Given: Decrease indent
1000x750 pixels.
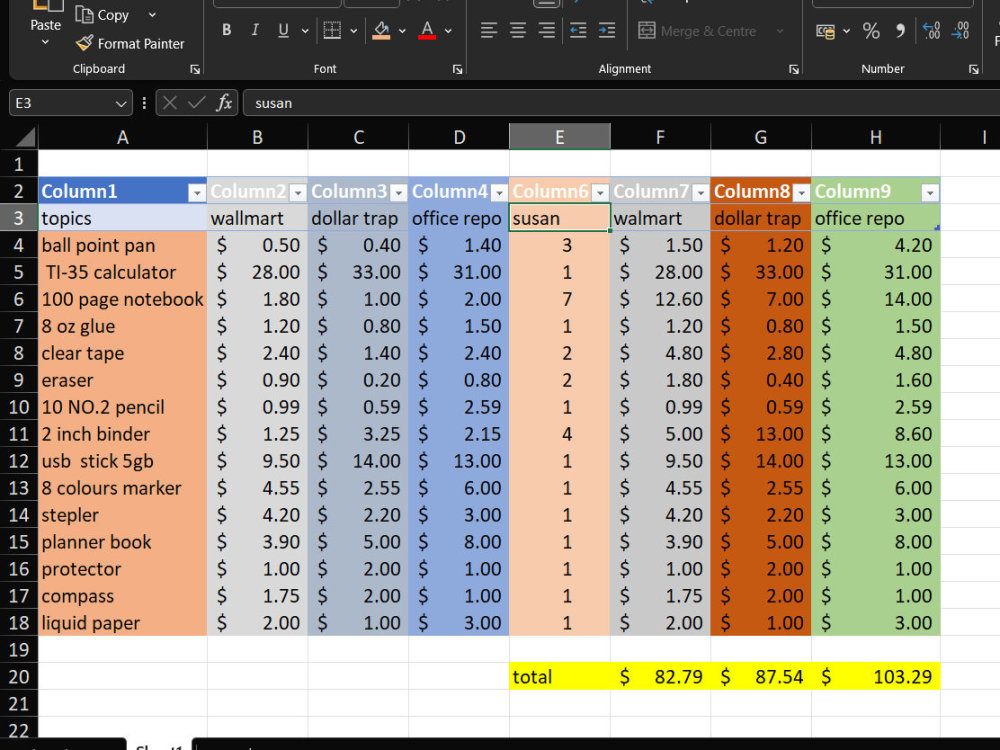Looking at the screenshot, I should click(x=578, y=30).
